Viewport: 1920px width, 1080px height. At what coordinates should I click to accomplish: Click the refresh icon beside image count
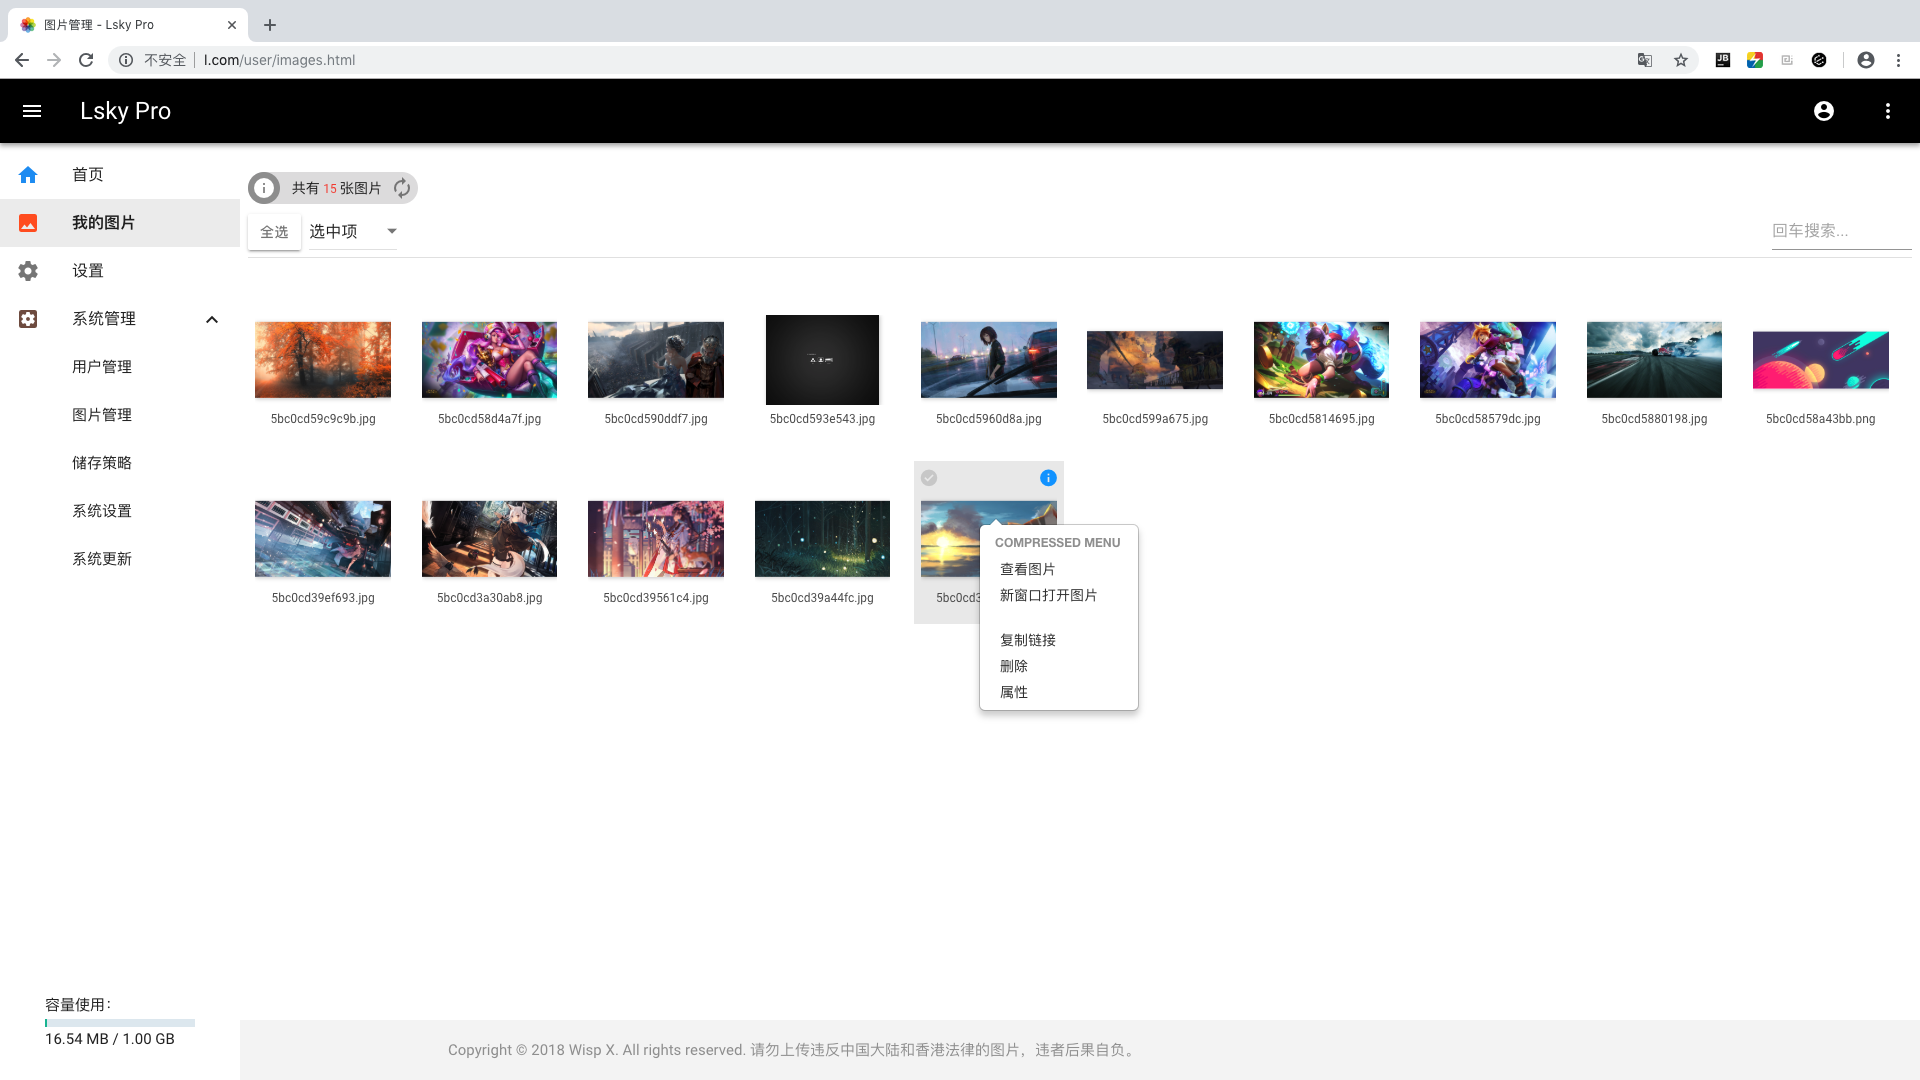coord(402,188)
